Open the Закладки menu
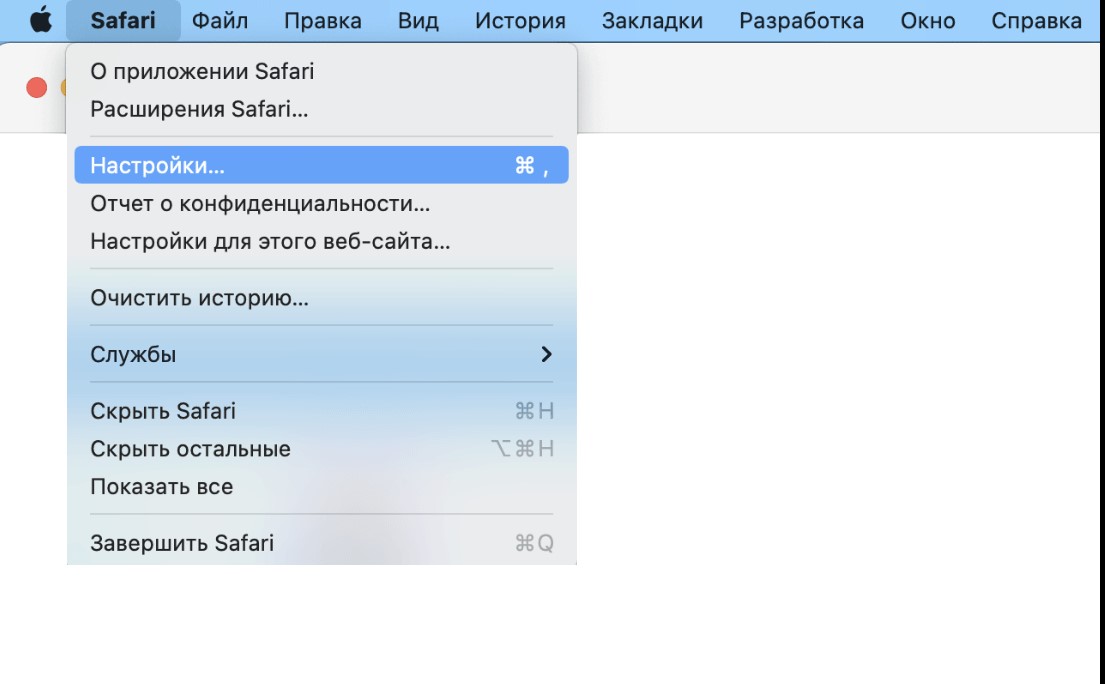Image resolution: width=1105 pixels, height=684 pixels. 652,20
